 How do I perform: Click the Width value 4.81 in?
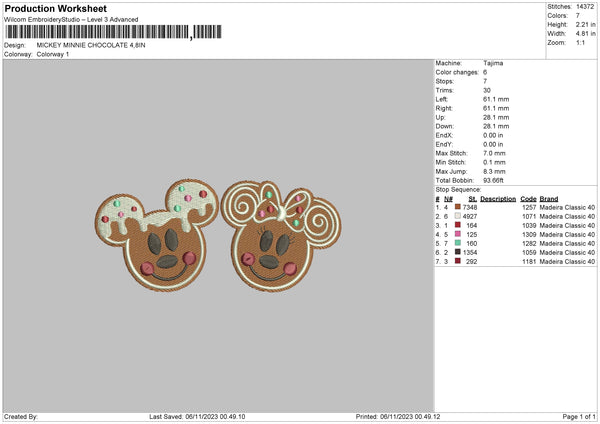pyautogui.click(x=585, y=34)
